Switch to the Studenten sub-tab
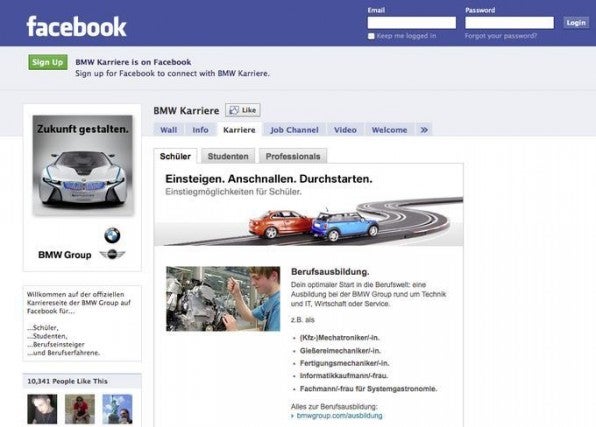Image resolution: width=596 pixels, height=427 pixels. (x=228, y=156)
